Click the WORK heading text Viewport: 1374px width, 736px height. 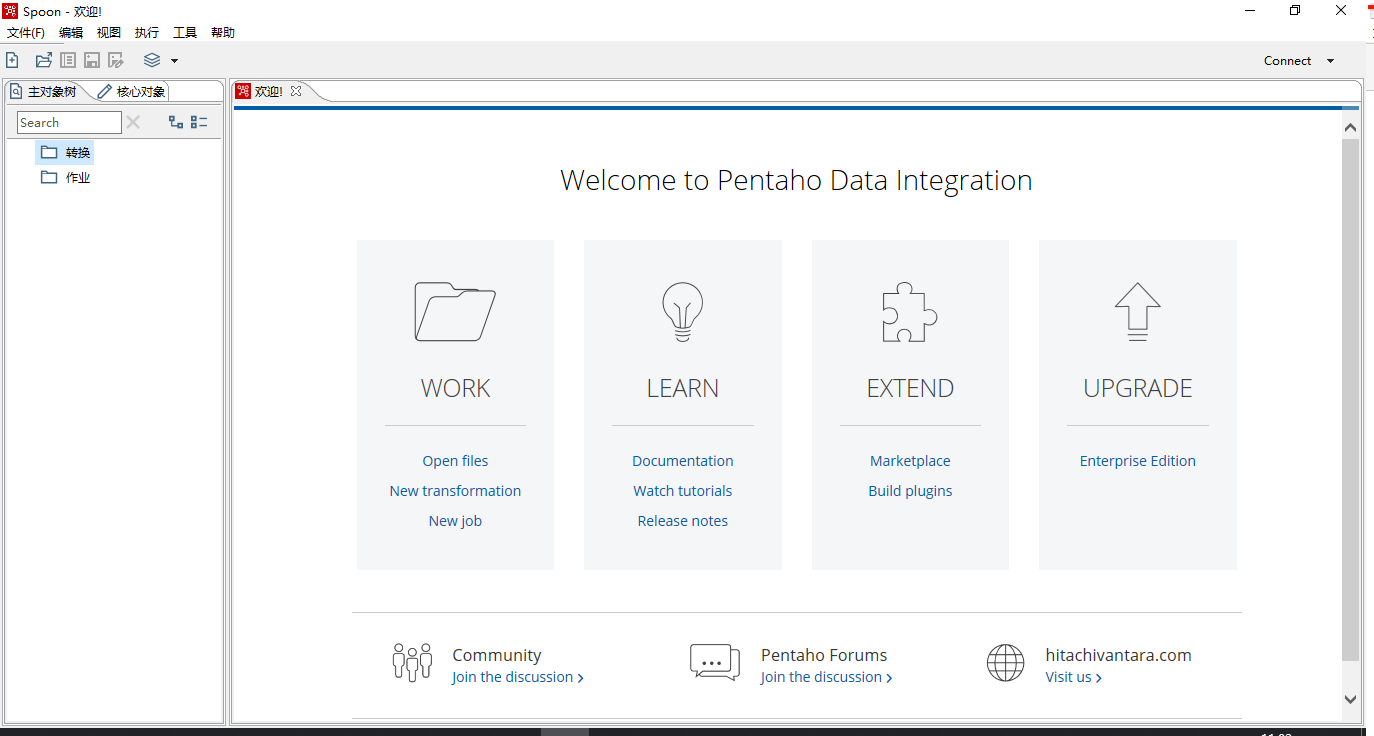click(455, 388)
